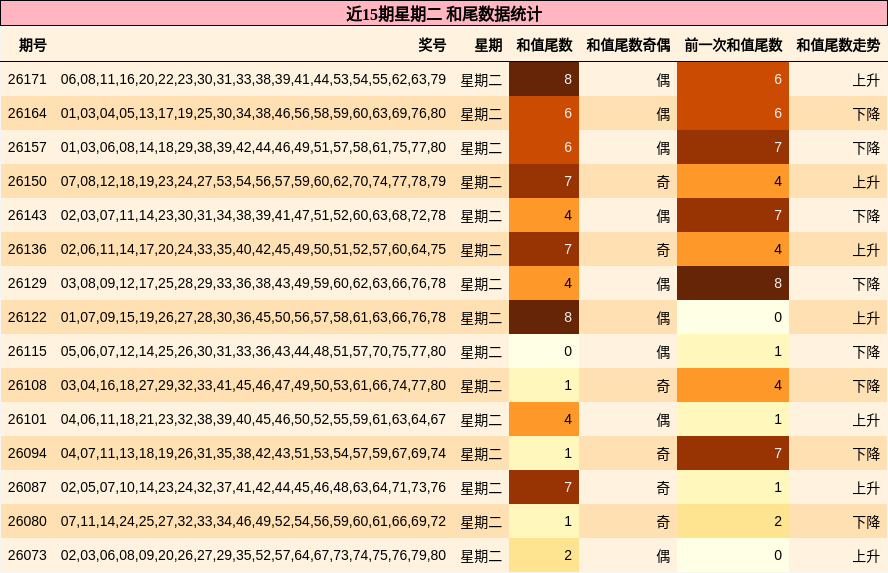Click the winning numbers of issue 26157
This screenshot has height=573, width=888.
click(253, 147)
